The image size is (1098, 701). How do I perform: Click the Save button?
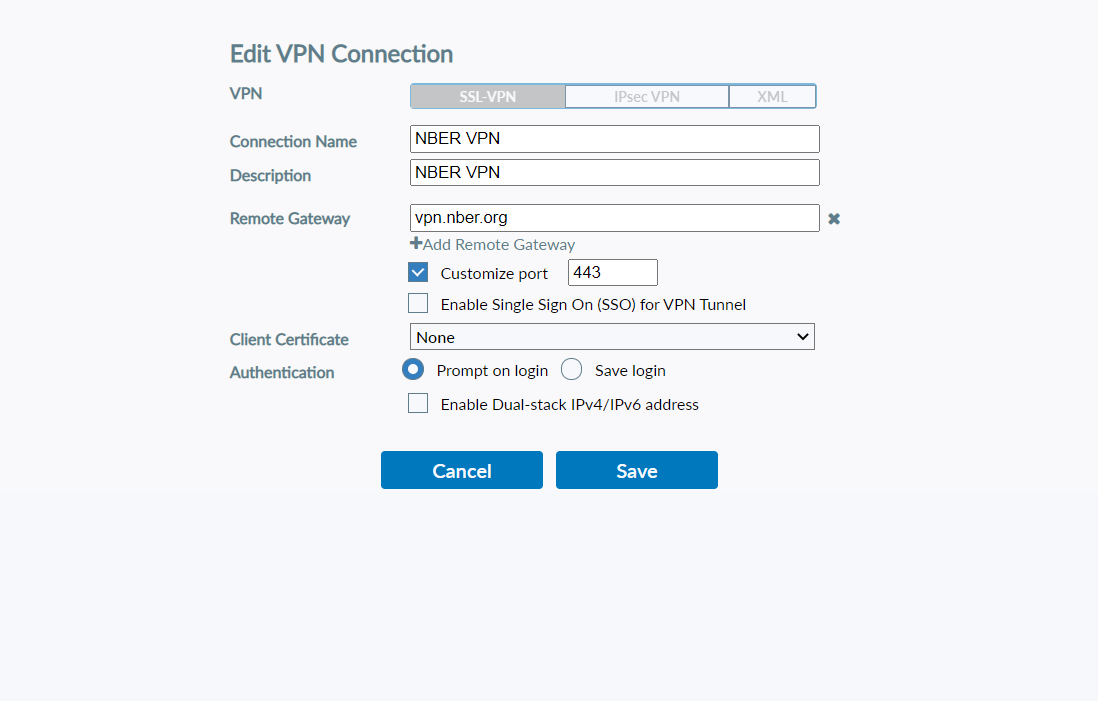637,470
